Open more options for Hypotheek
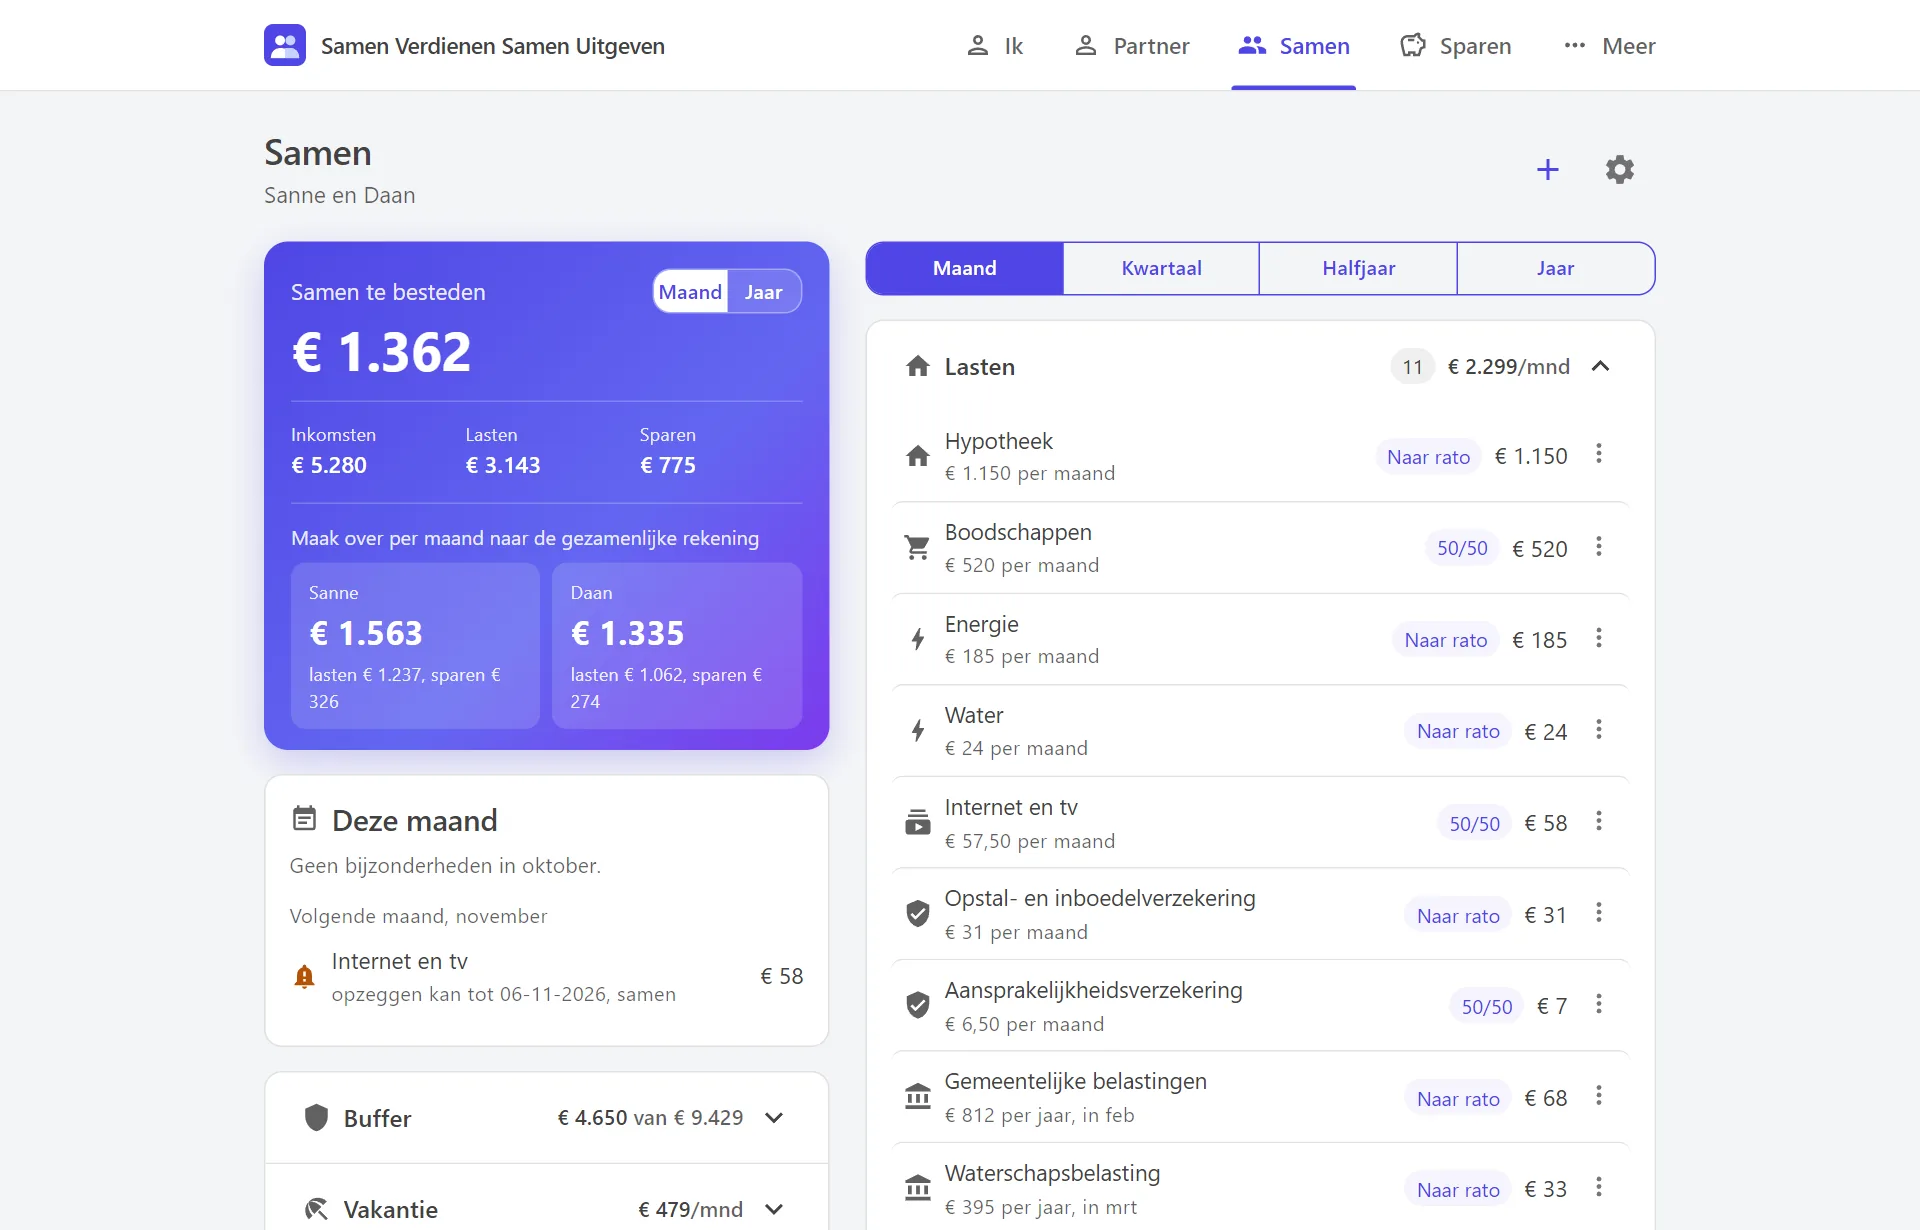 tap(1599, 454)
